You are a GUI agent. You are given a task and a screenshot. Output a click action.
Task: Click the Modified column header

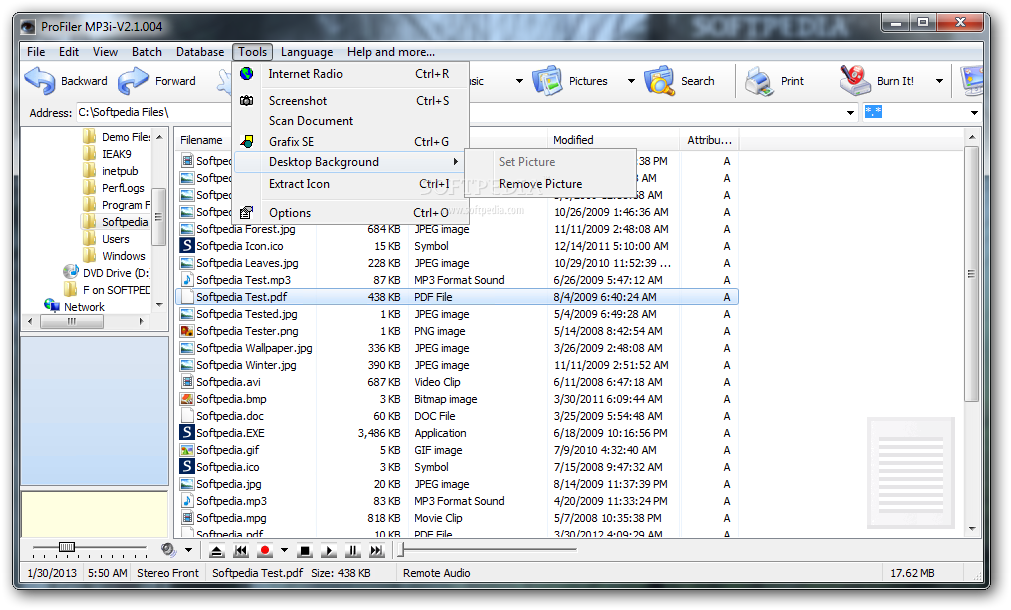(x=613, y=140)
